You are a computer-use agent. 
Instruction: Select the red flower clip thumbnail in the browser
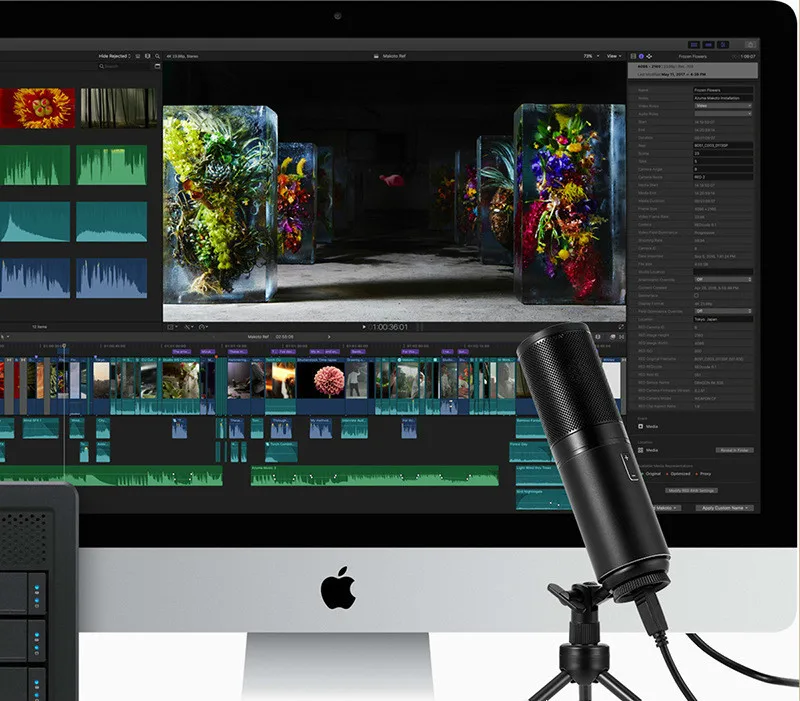(x=37, y=108)
